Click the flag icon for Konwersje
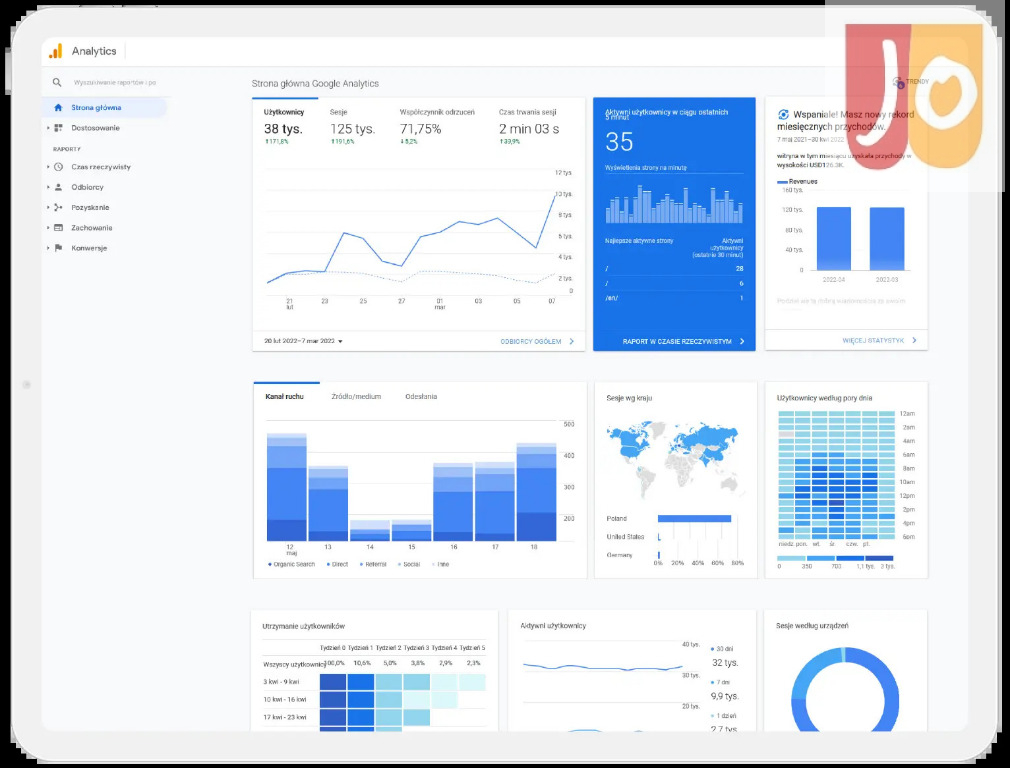 click(x=59, y=248)
